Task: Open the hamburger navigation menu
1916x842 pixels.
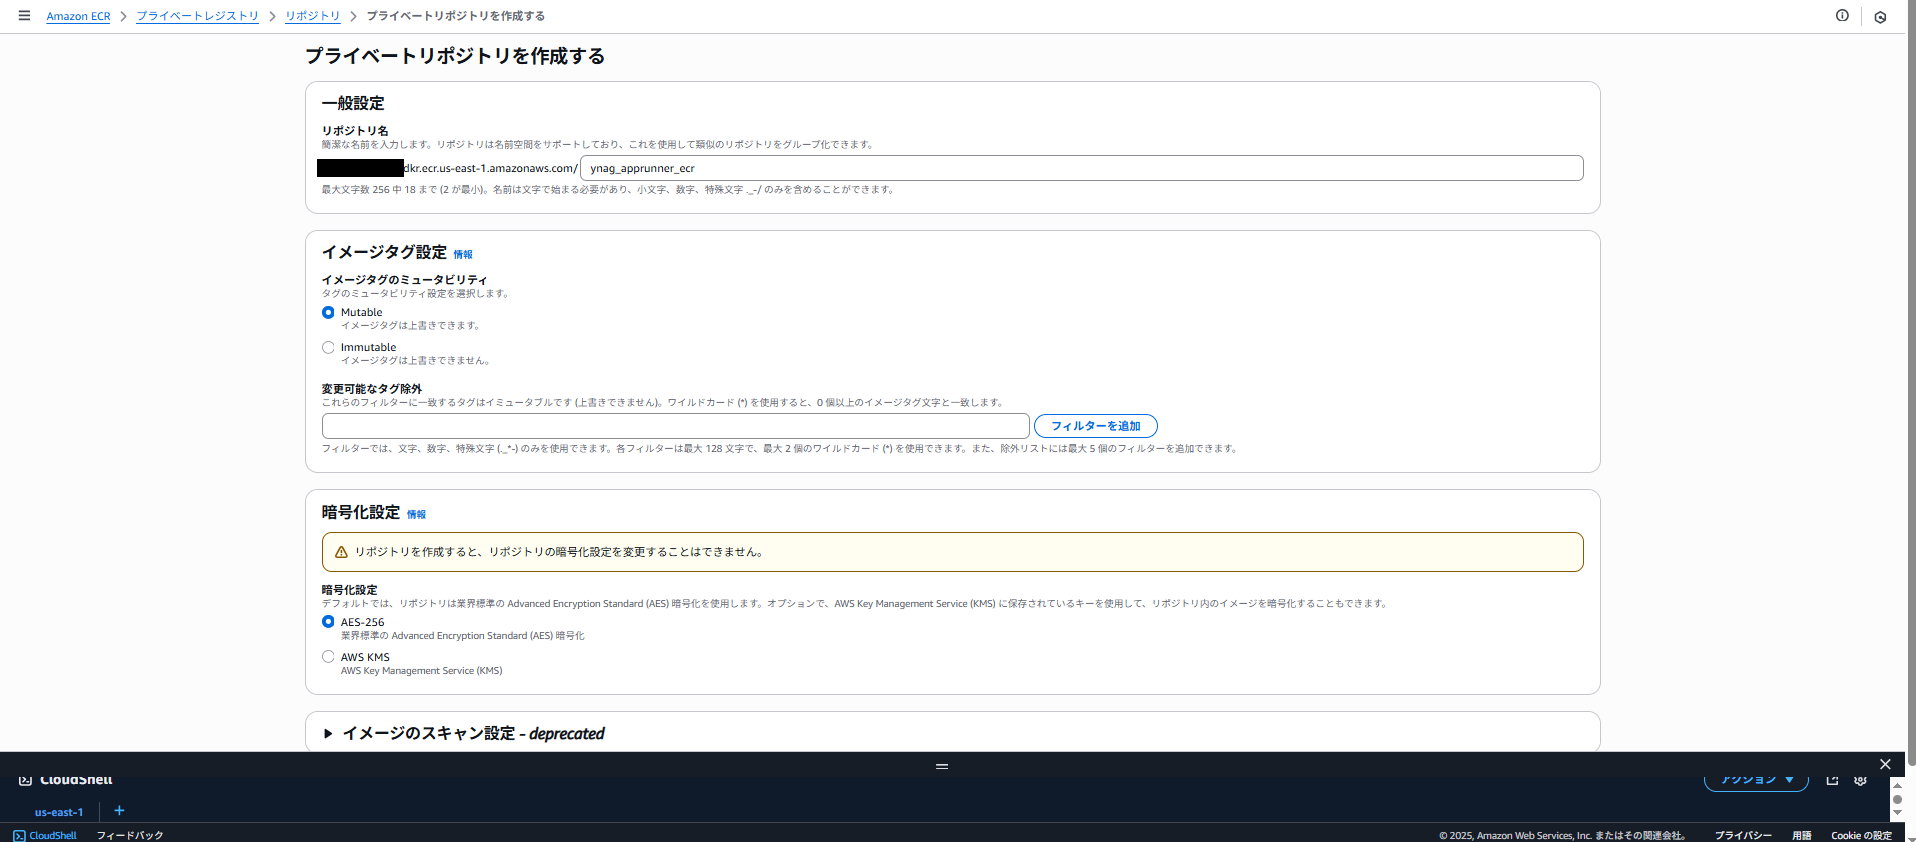Action: (24, 16)
